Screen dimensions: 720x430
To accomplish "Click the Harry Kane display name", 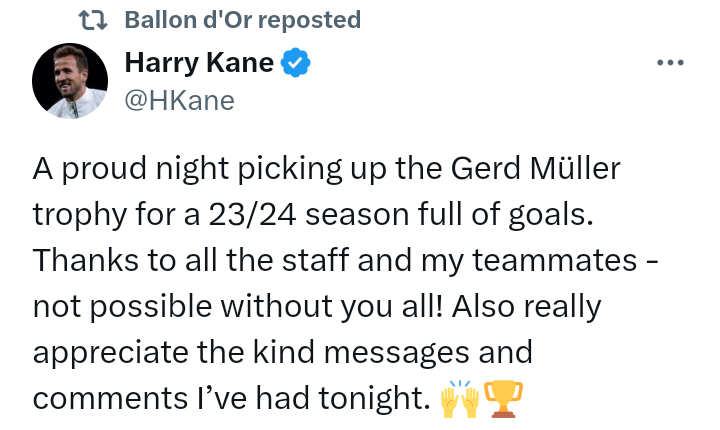I will [199, 63].
